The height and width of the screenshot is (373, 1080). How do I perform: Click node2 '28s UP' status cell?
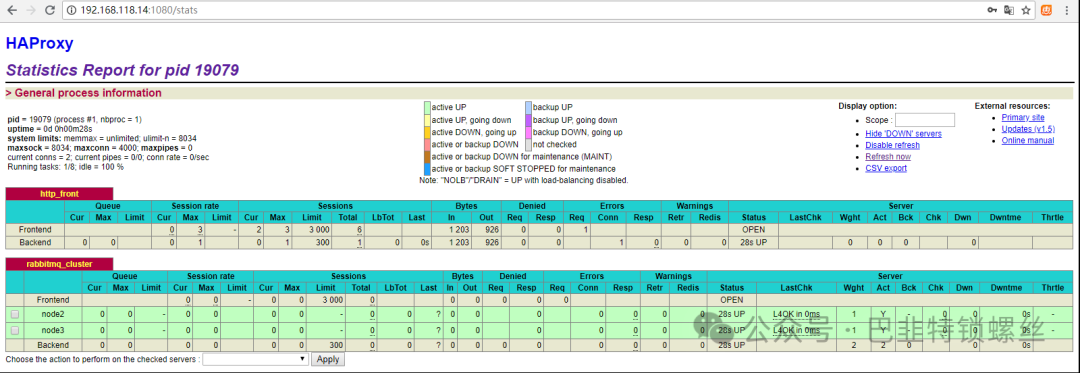click(731, 314)
